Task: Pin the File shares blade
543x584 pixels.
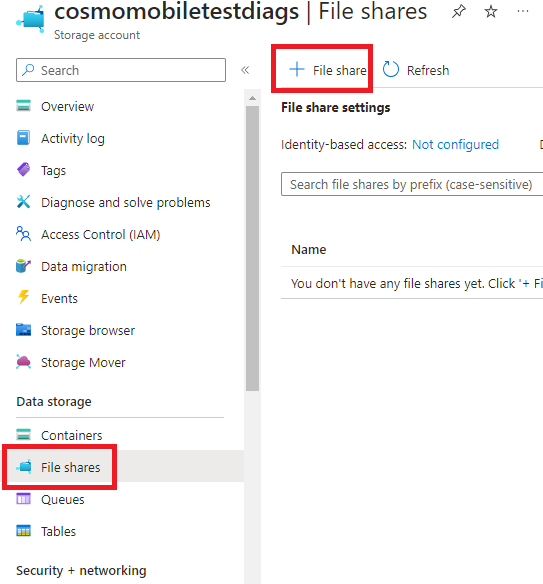Action: (x=458, y=12)
